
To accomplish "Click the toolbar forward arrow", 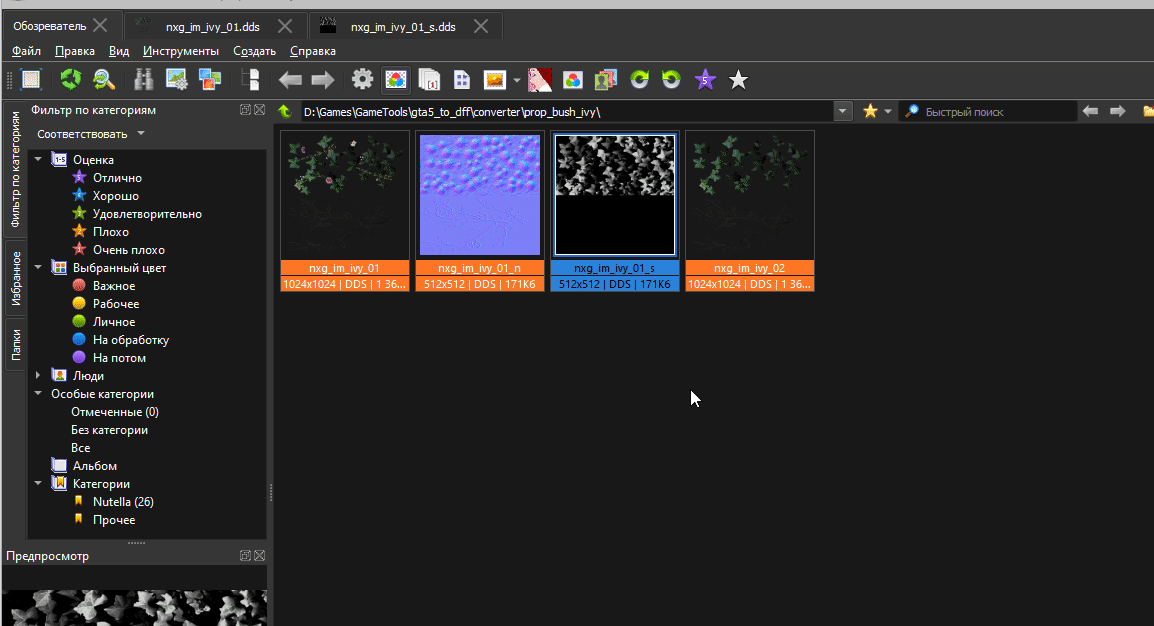I will tap(322, 80).
